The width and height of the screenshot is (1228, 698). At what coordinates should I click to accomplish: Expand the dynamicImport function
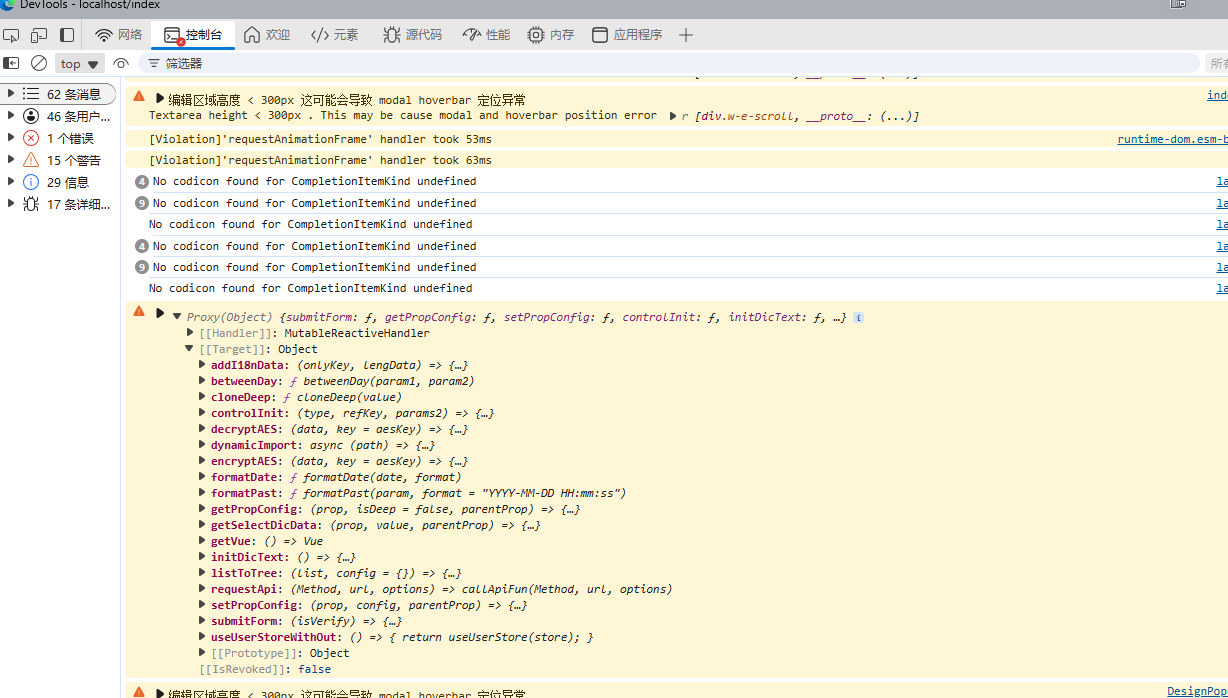pyautogui.click(x=203, y=445)
